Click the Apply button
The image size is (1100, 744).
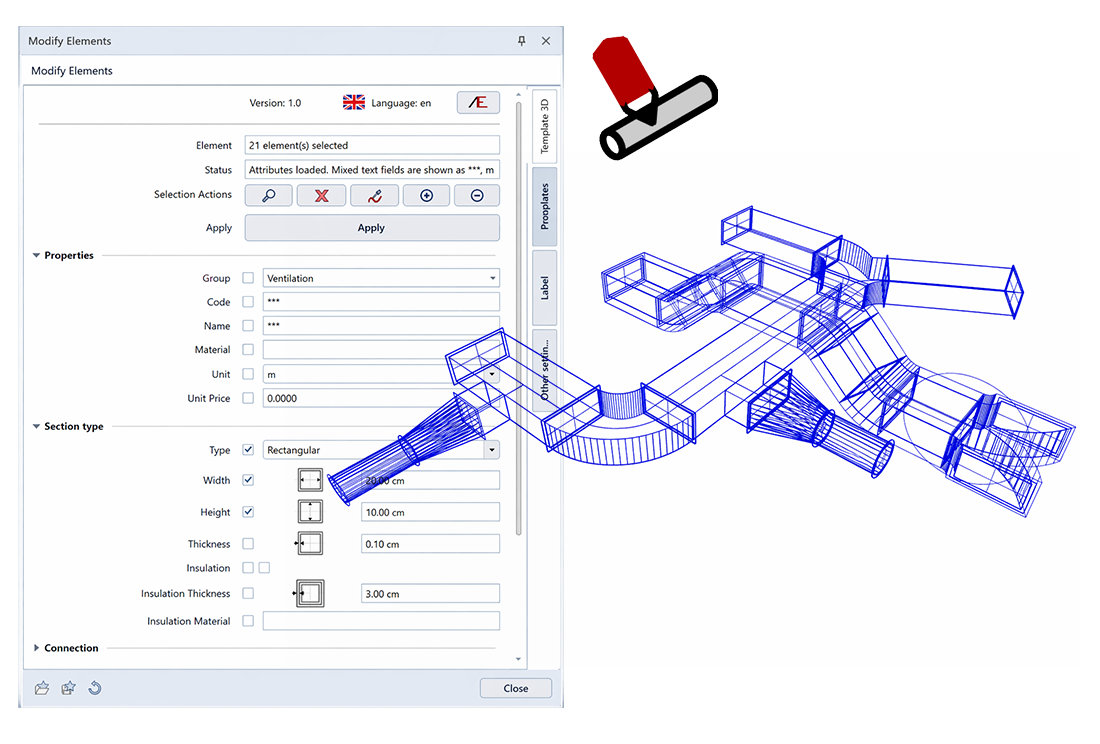(372, 228)
